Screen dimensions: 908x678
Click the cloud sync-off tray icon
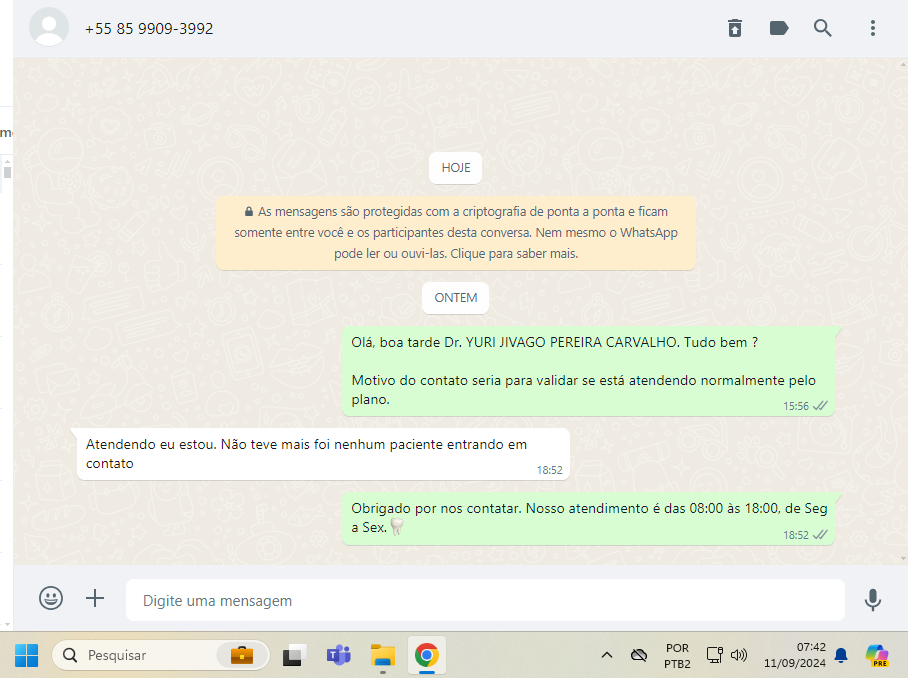pyautogui.click(x=639, y=655)
